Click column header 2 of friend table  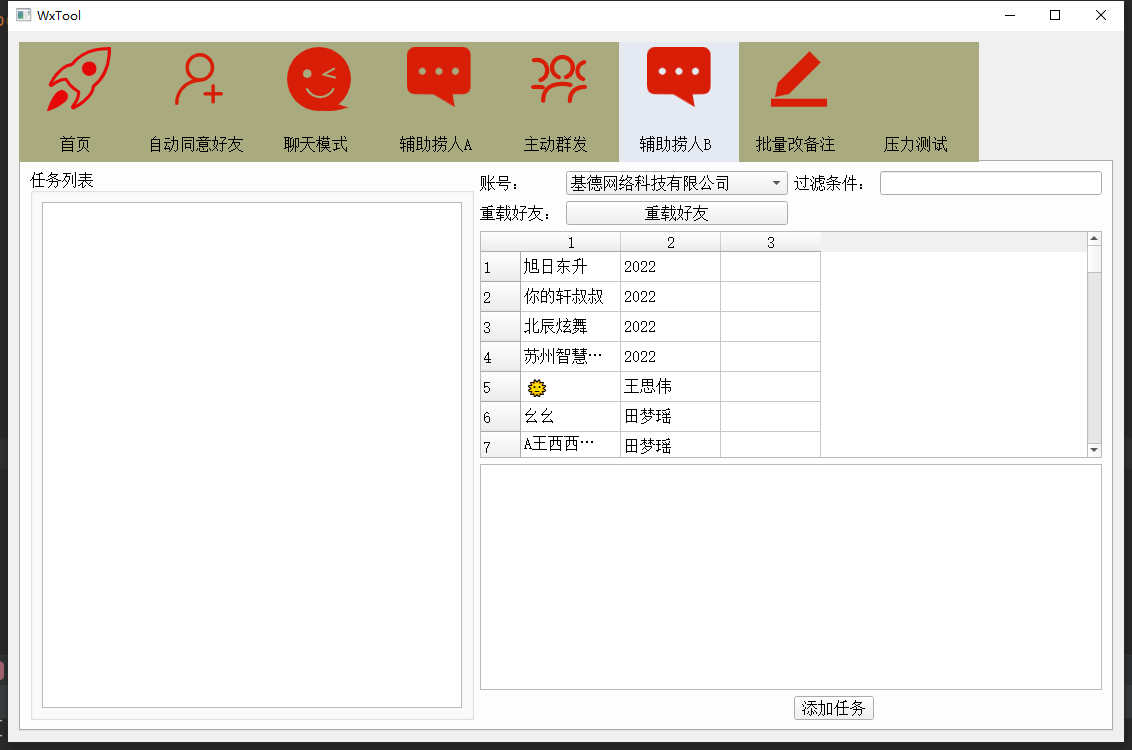tap(670, 242)
